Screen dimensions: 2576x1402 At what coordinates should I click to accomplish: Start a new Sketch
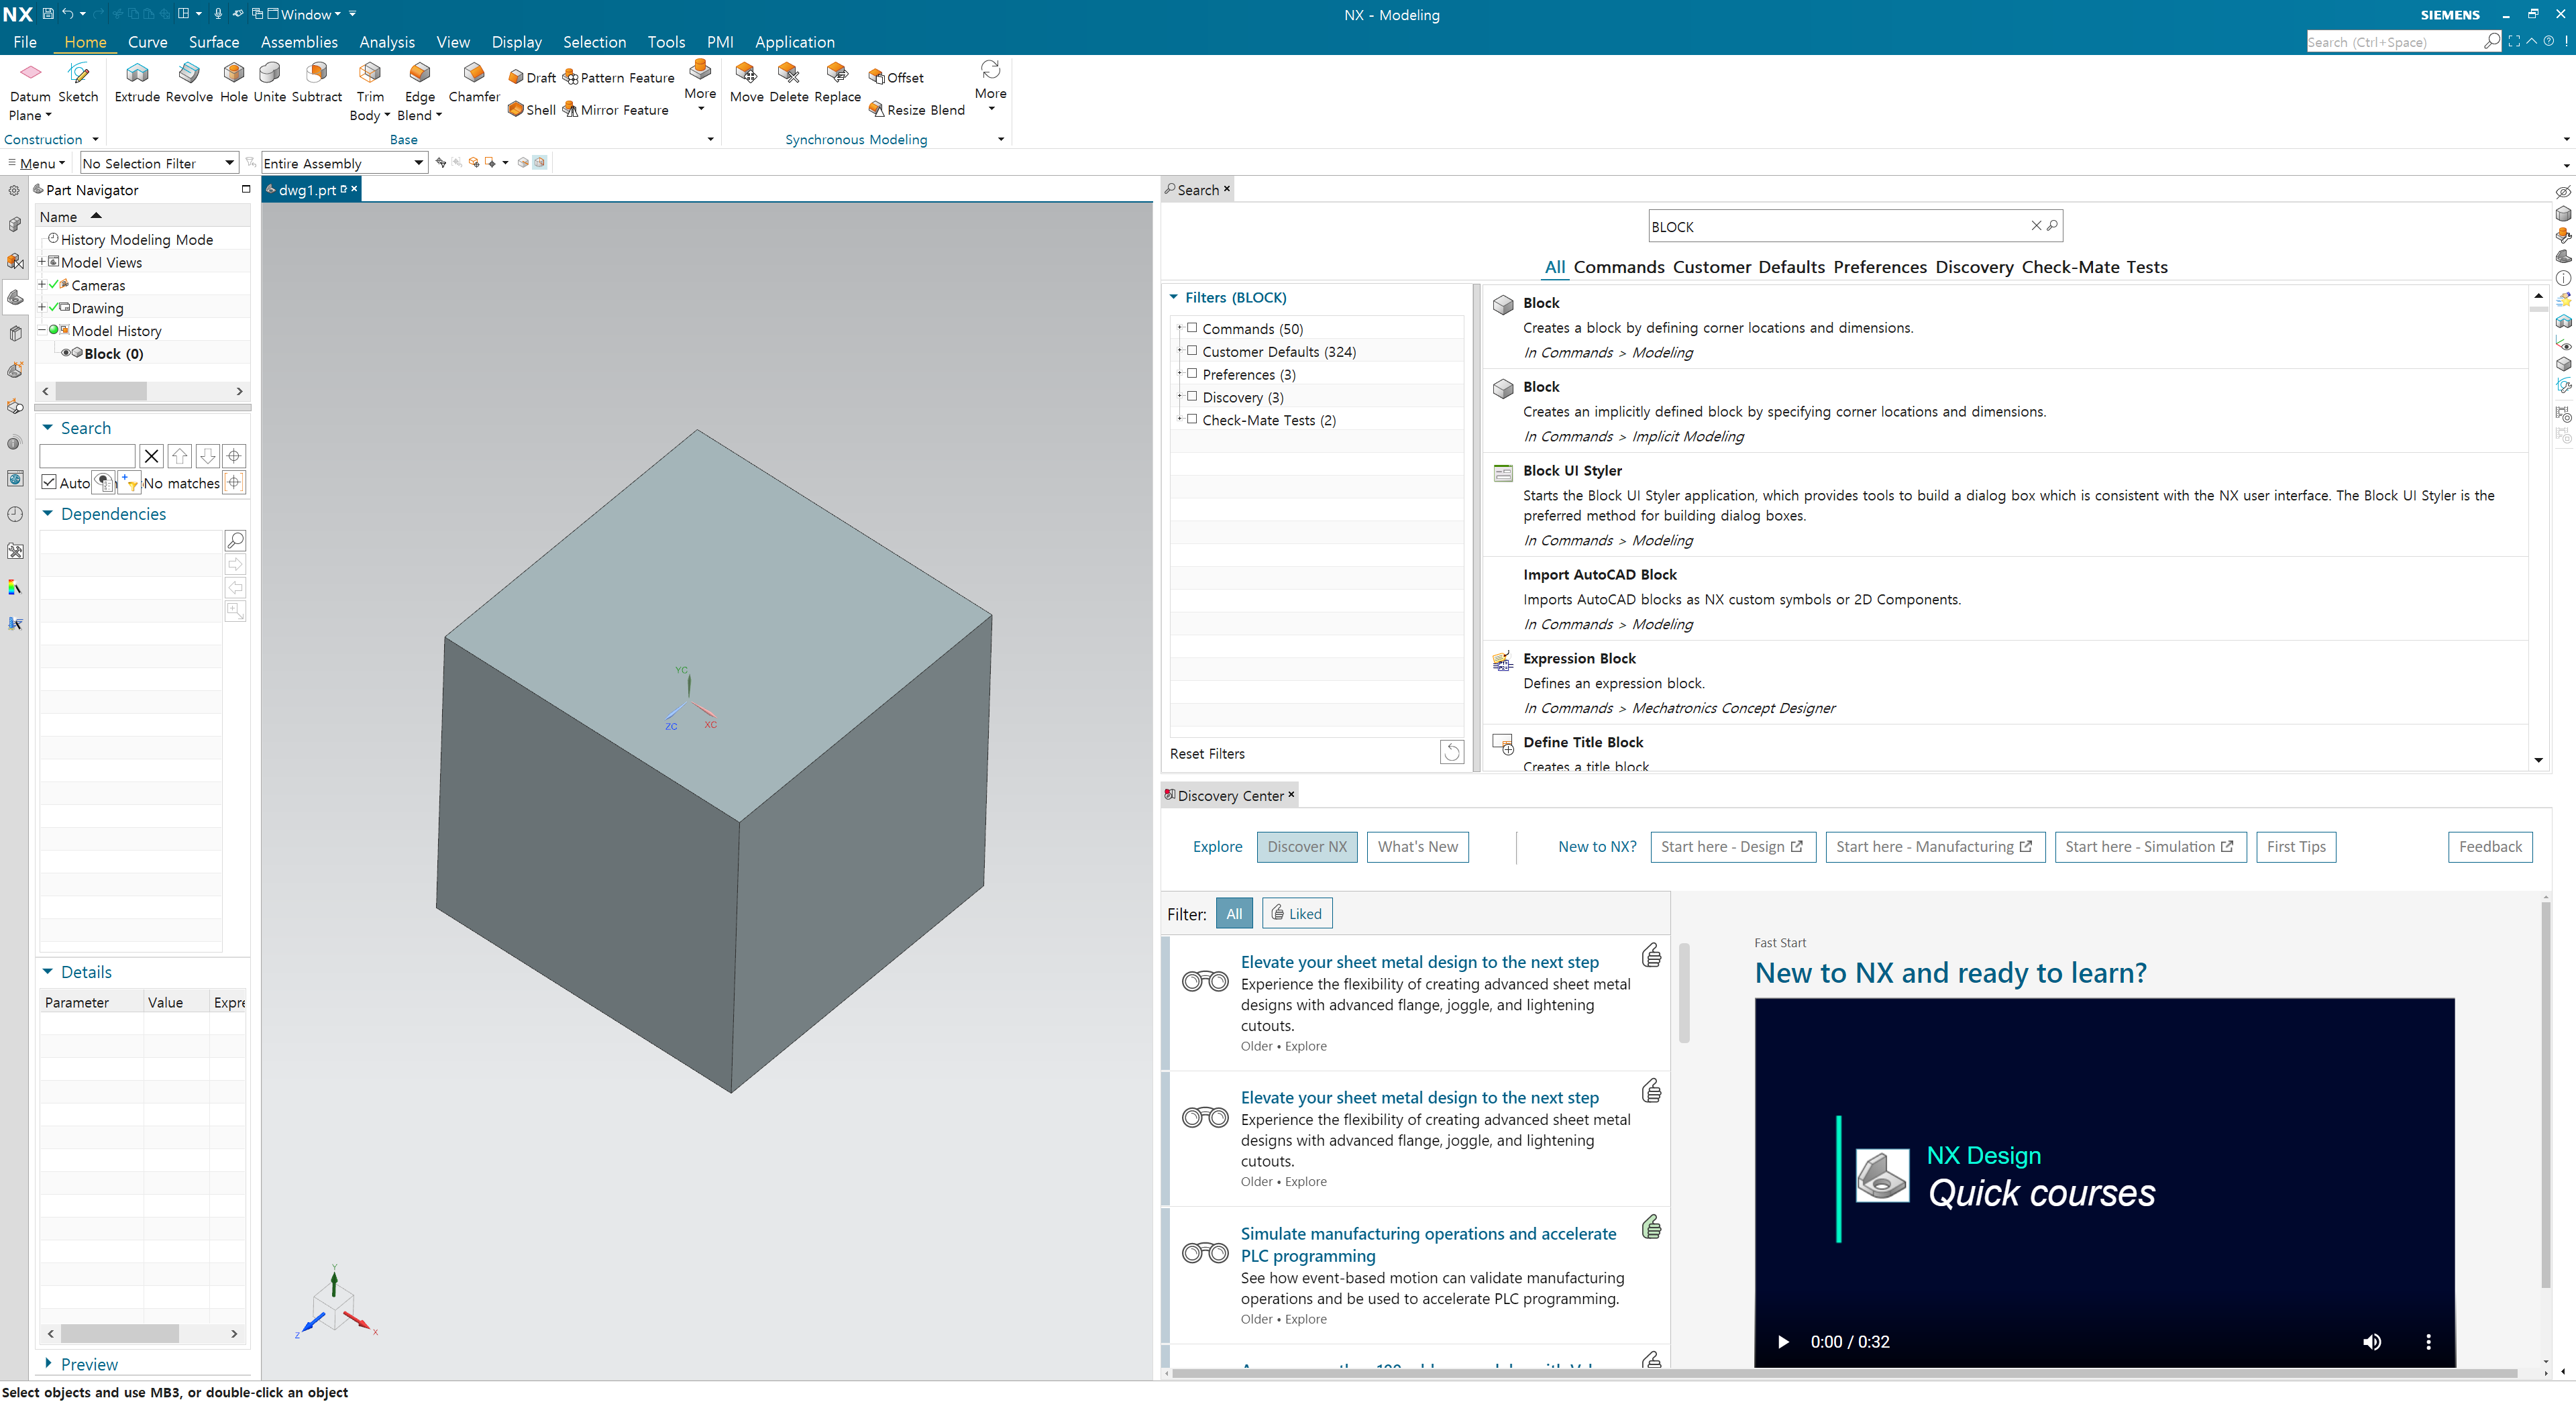78,82
